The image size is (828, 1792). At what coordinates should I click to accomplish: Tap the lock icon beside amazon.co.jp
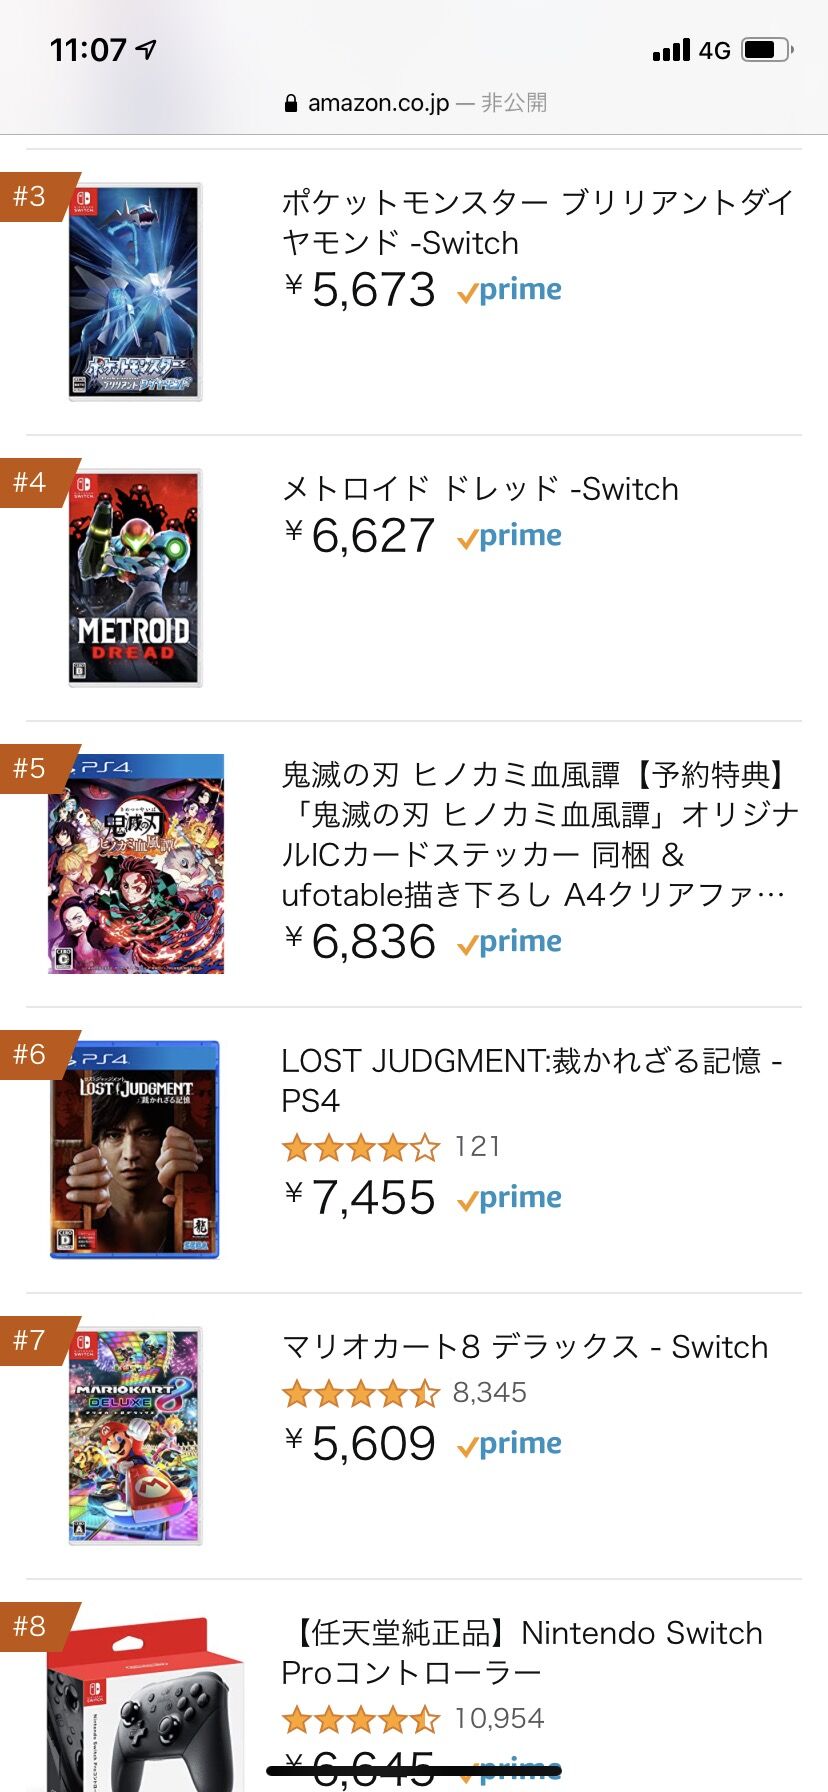(291, 104)
